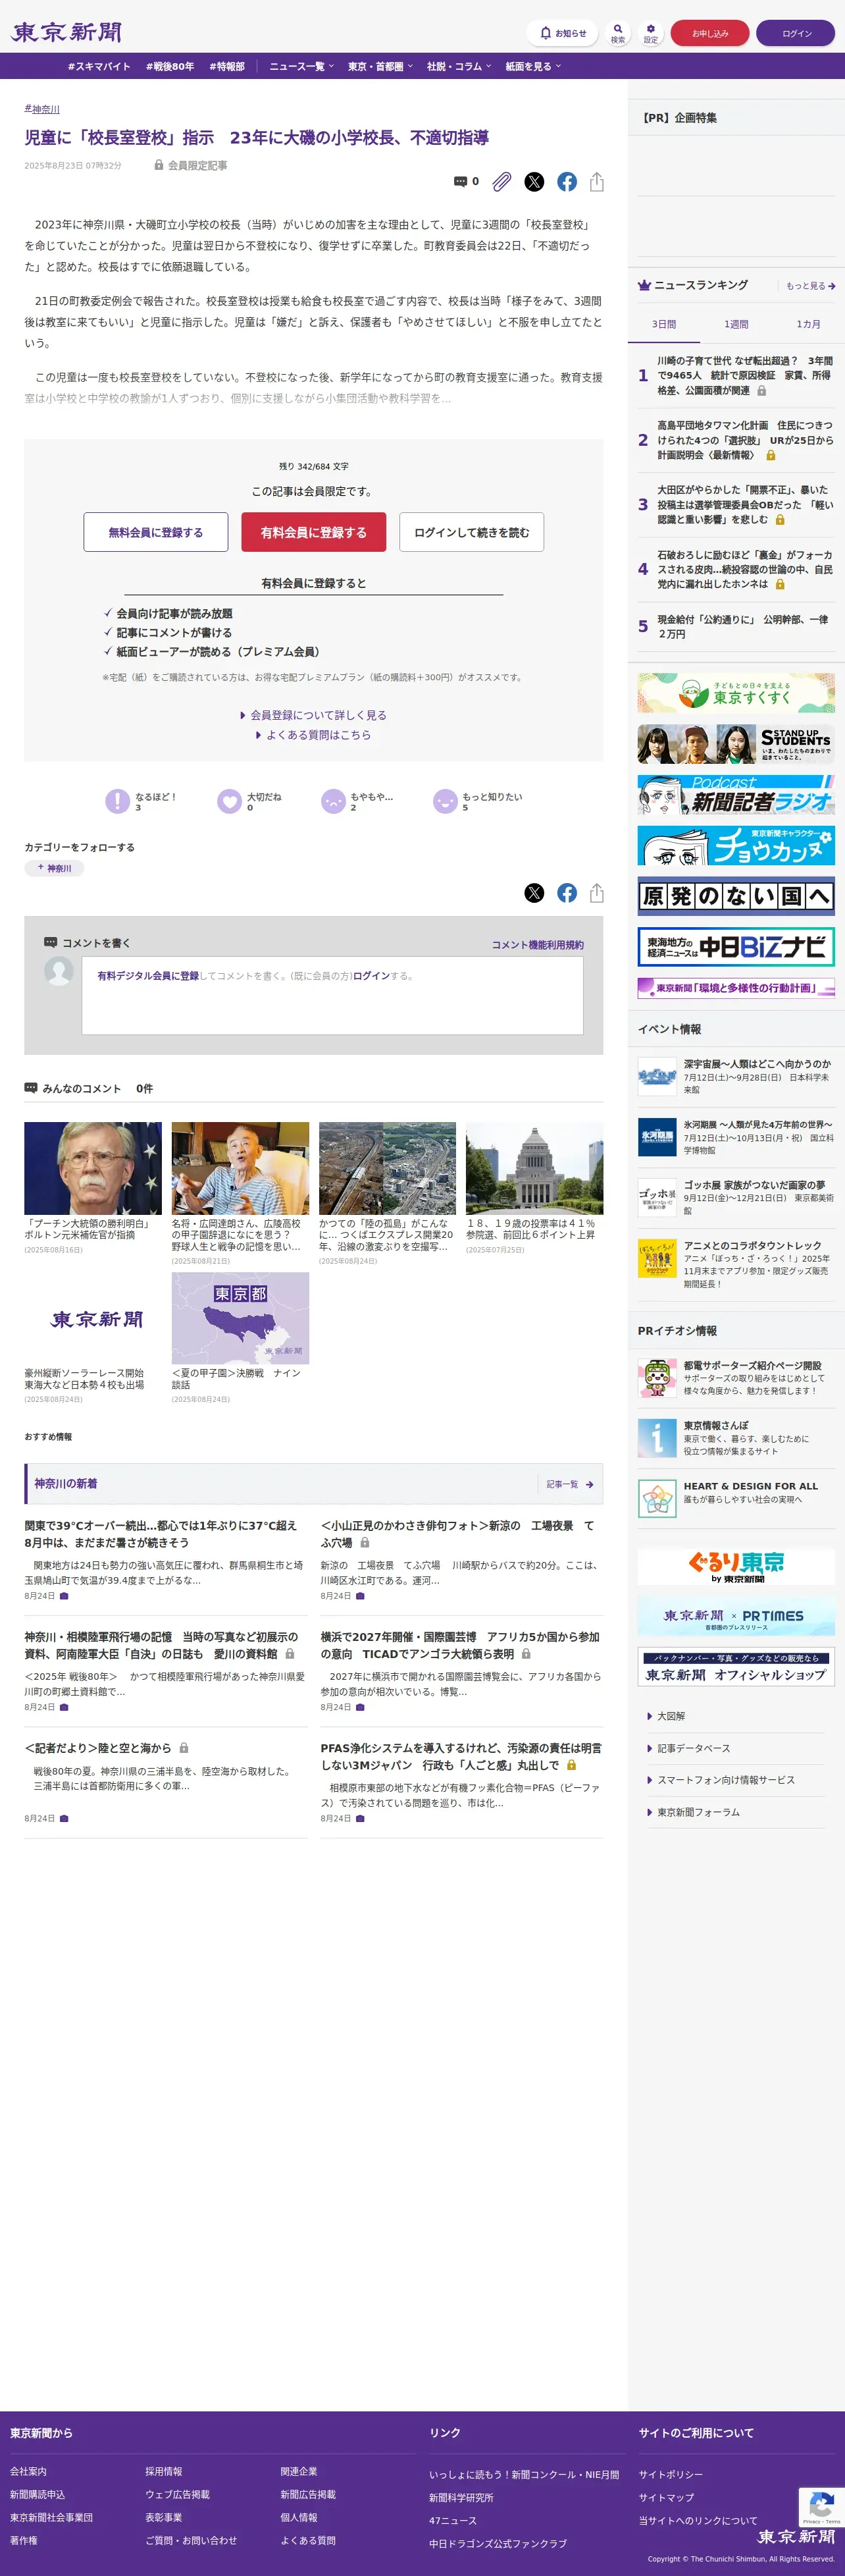
Task: Open コメント機能利用規約 link
Action: pos(537,945)
